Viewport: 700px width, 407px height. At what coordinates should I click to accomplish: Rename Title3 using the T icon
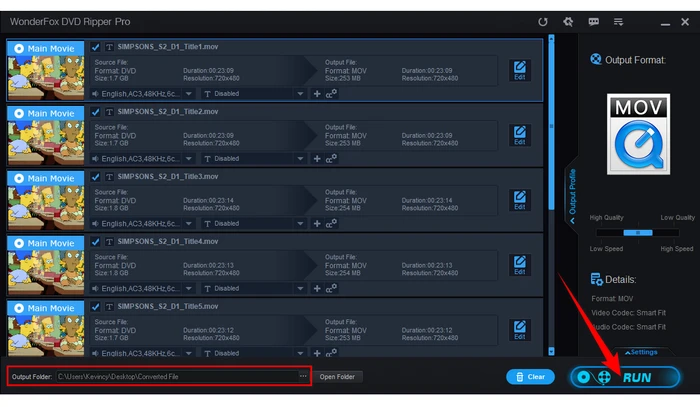tap(109, 177)
